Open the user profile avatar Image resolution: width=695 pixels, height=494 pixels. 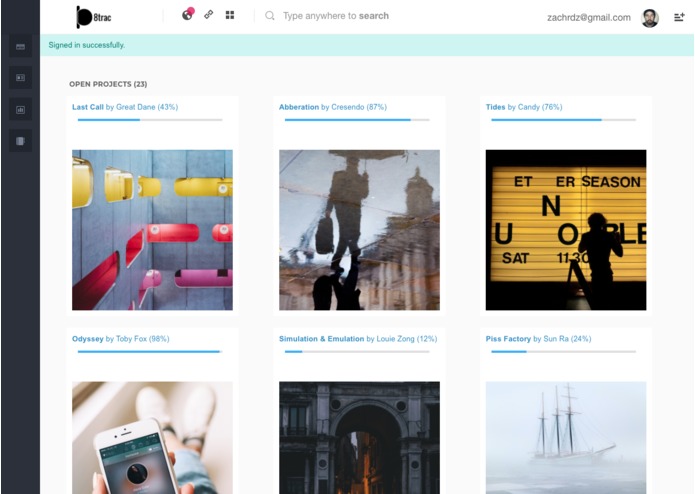[650, 18]
